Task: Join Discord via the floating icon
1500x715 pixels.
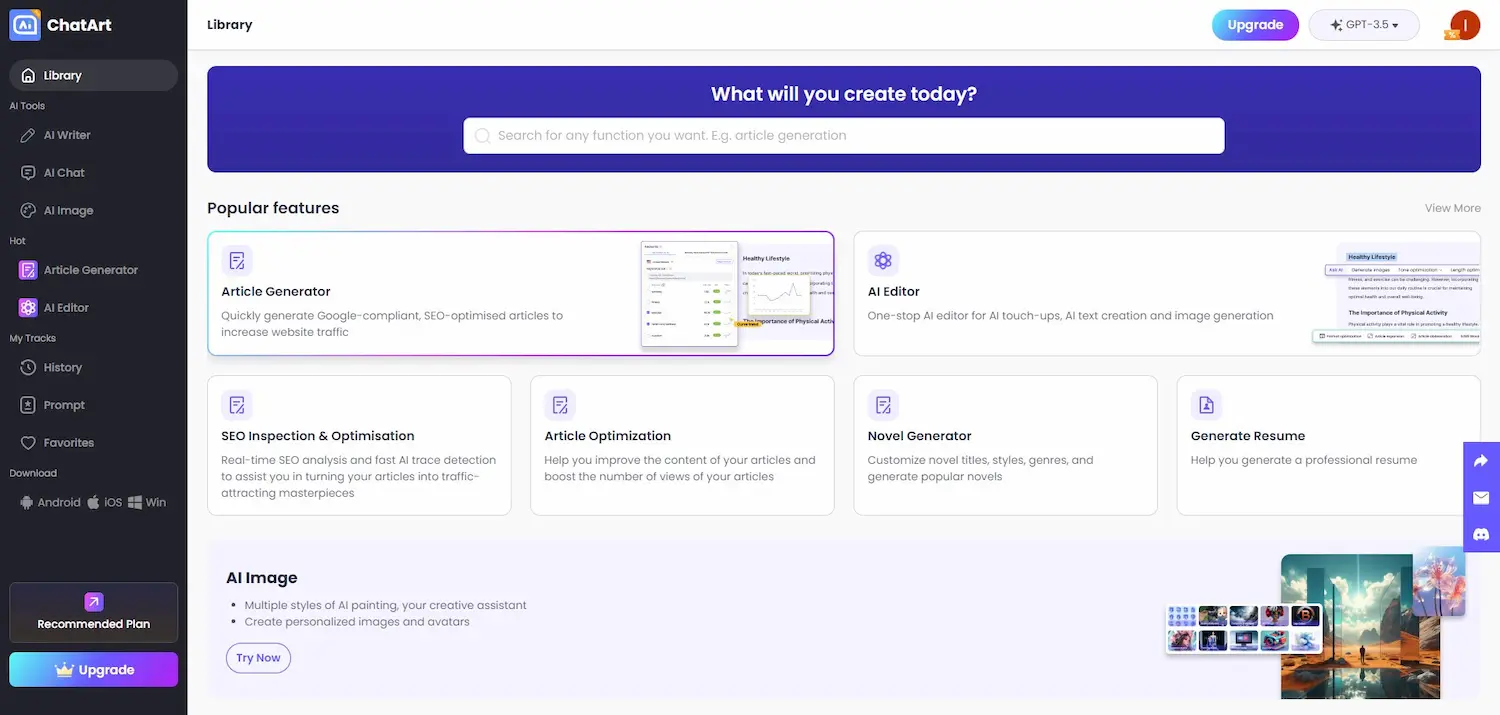Action: tap(1481, 535)
